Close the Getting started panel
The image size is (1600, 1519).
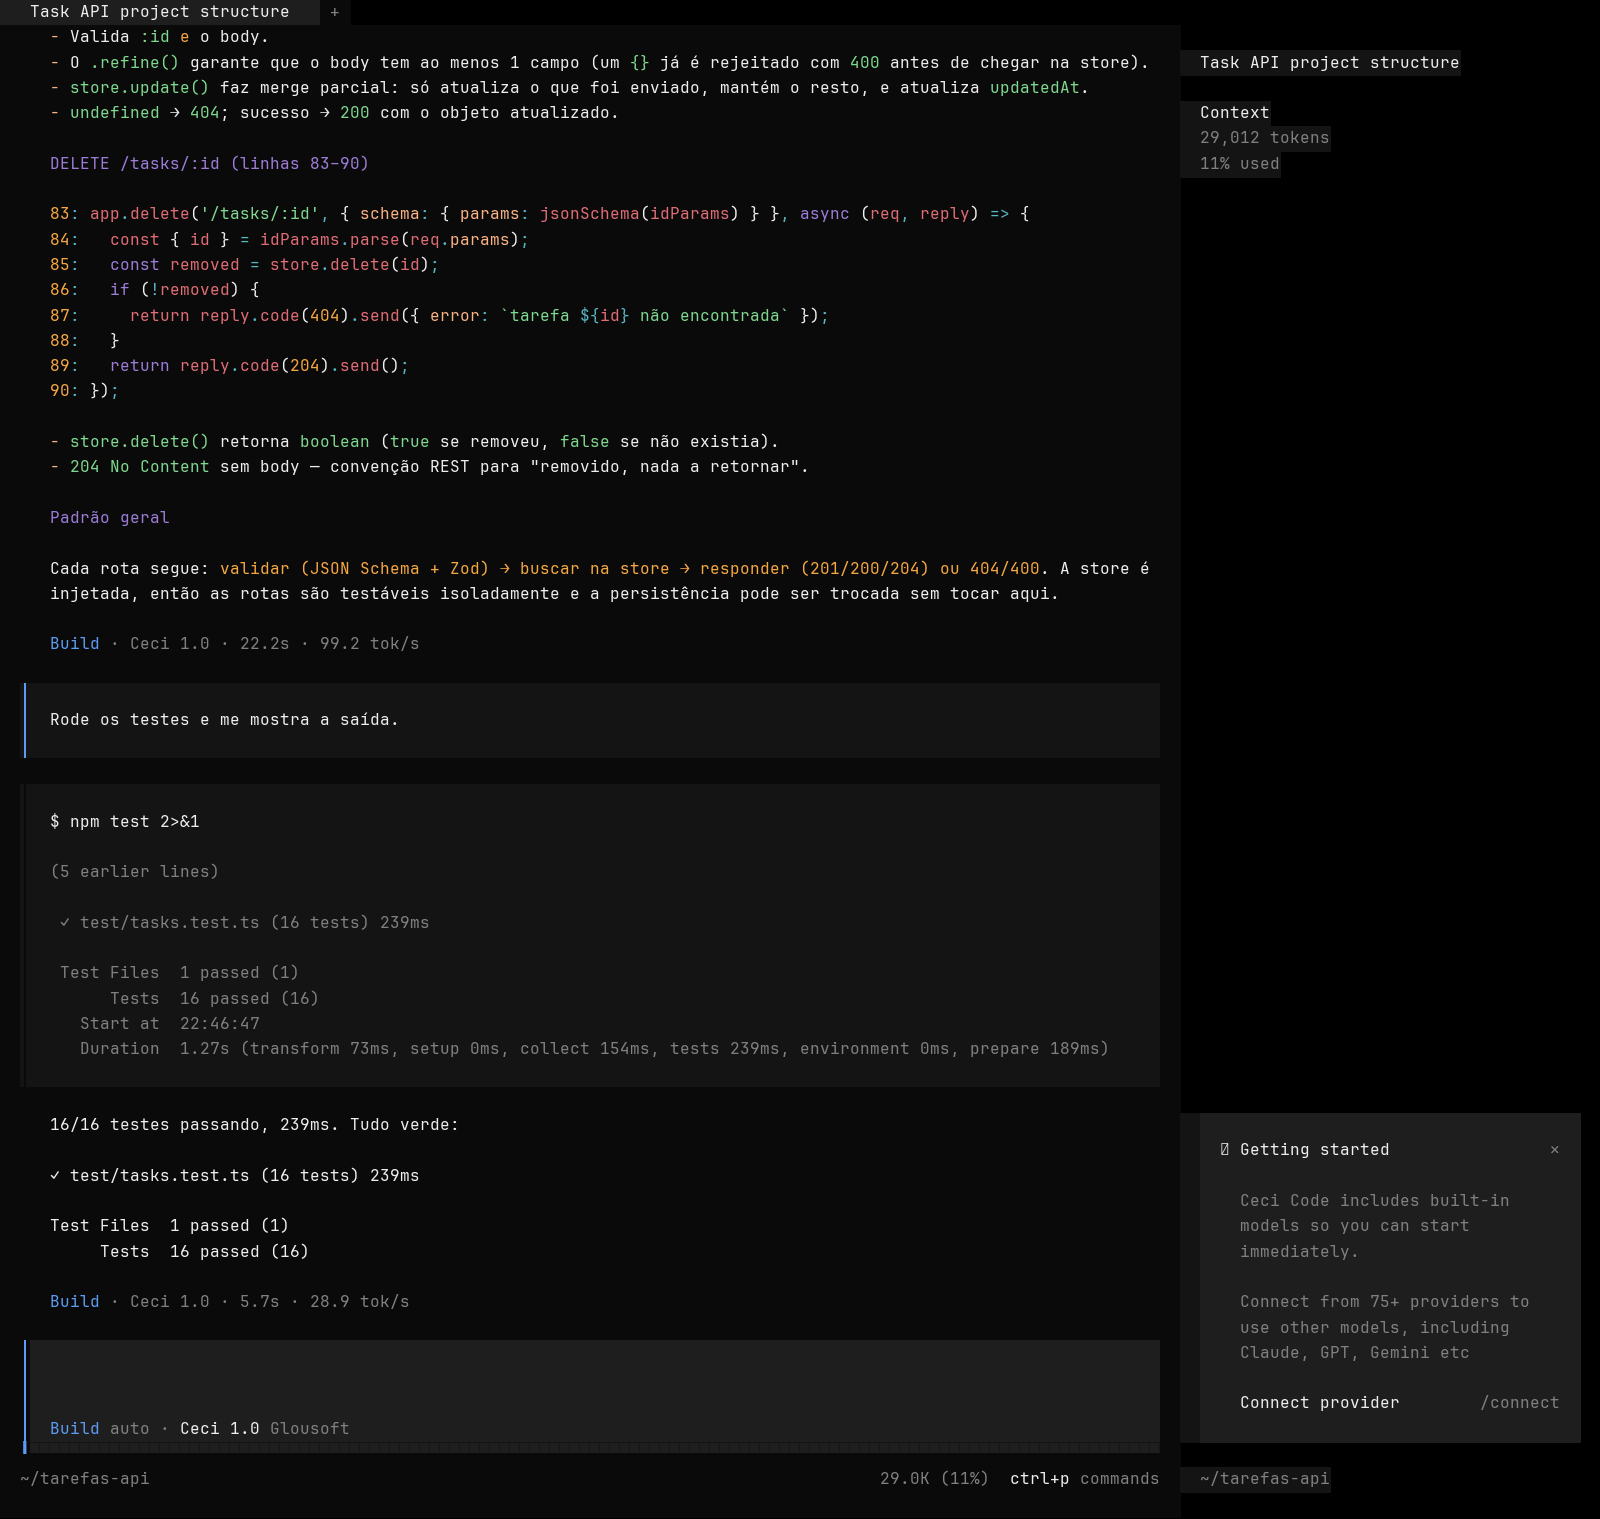click(x=1554, y=1150)
